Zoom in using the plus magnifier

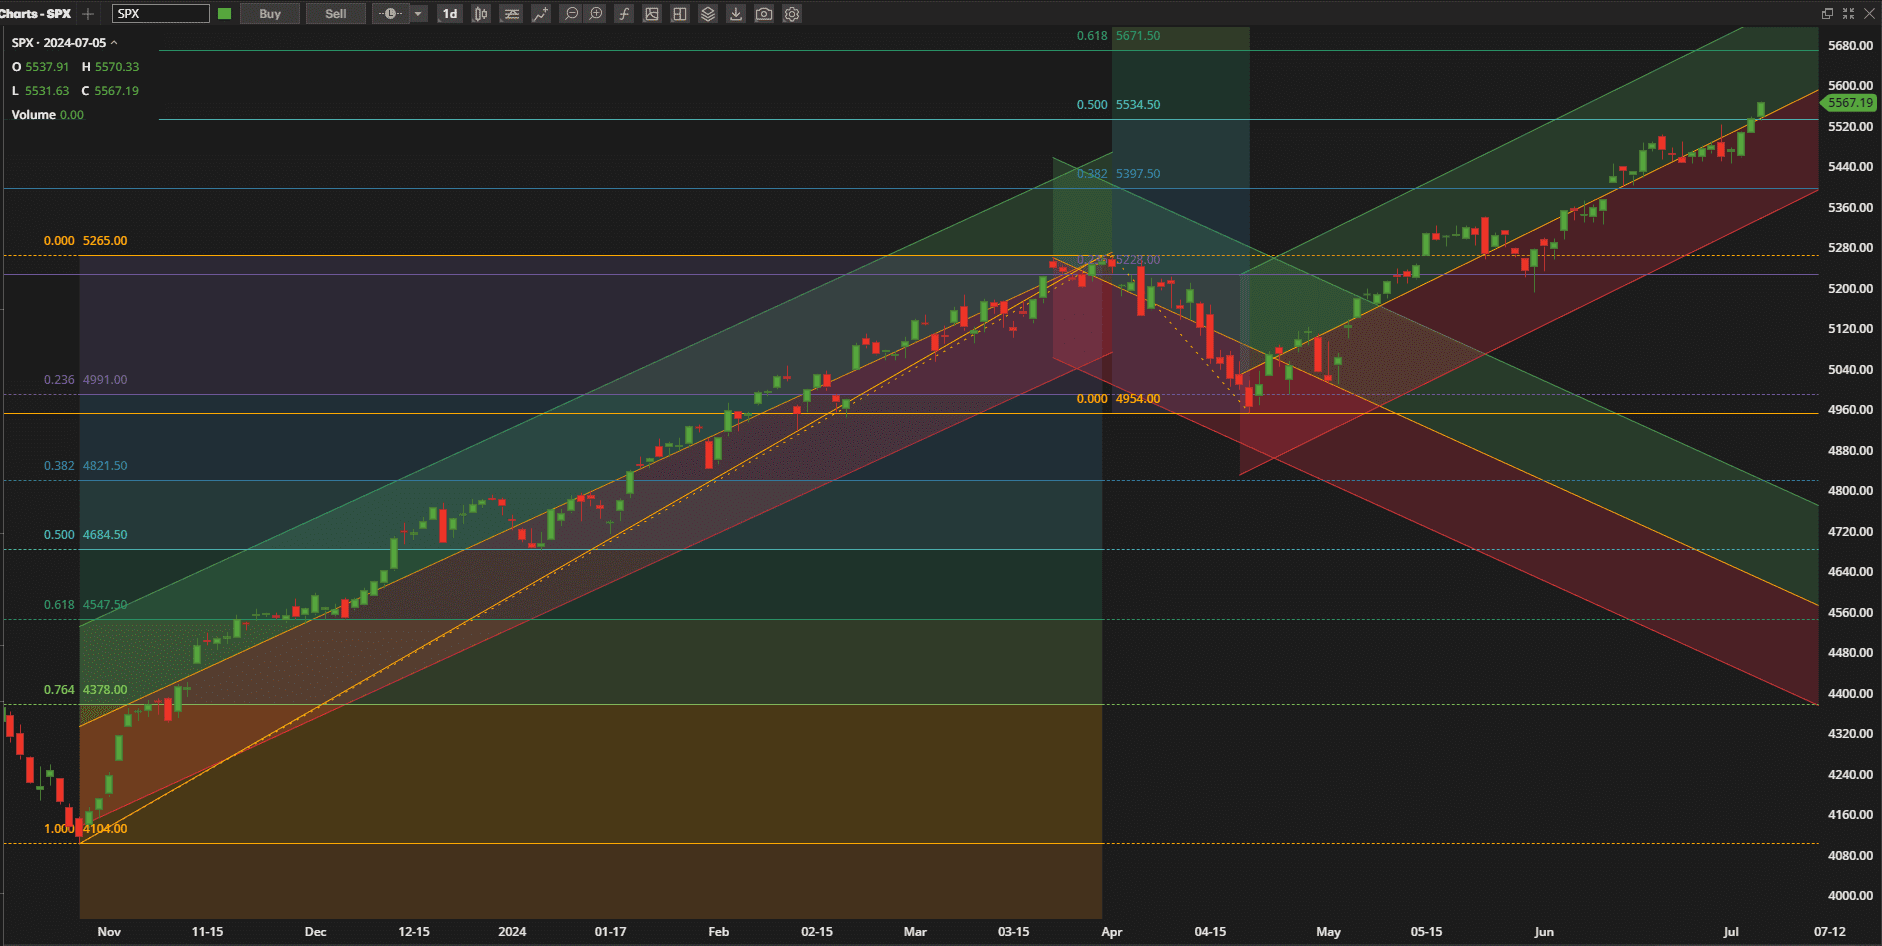[x=596, y=14]
